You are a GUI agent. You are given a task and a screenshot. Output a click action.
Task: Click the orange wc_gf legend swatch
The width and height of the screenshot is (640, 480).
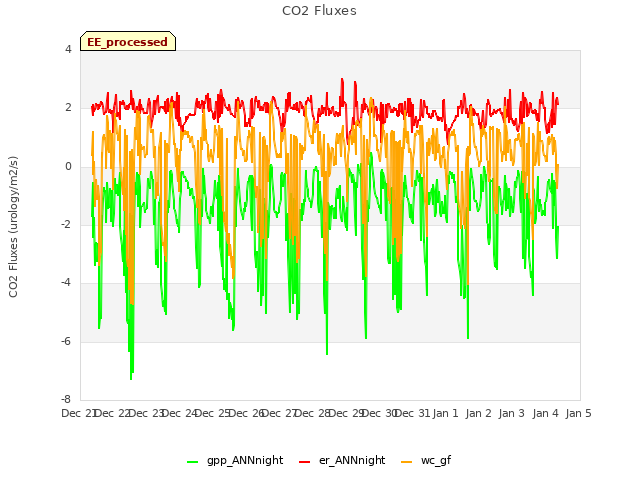click(x=407, y=462)
